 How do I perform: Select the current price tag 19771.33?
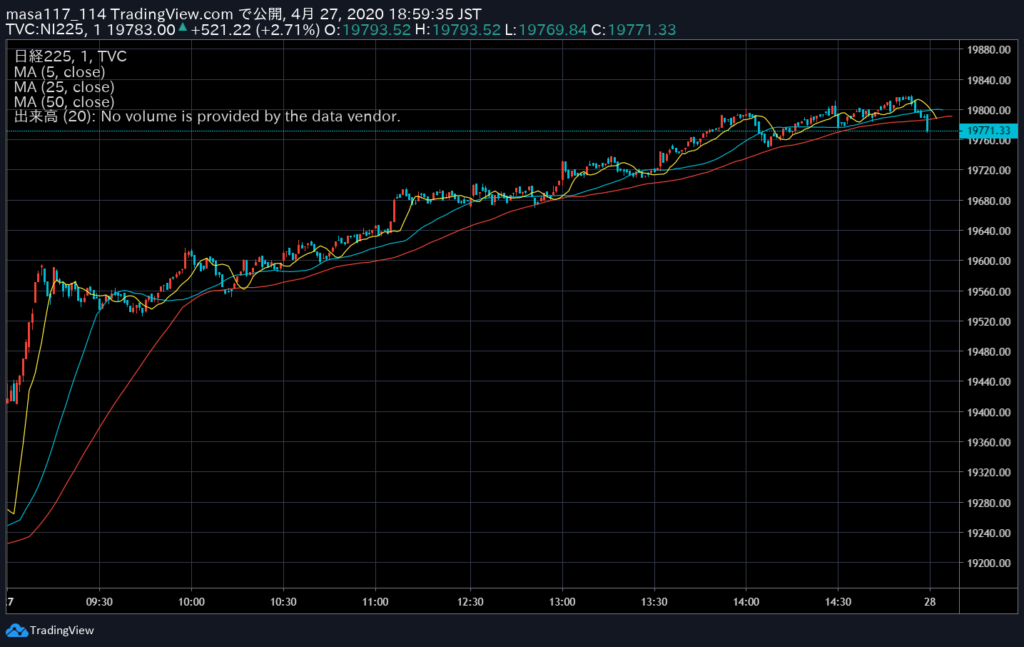click(x=989, y=131)
